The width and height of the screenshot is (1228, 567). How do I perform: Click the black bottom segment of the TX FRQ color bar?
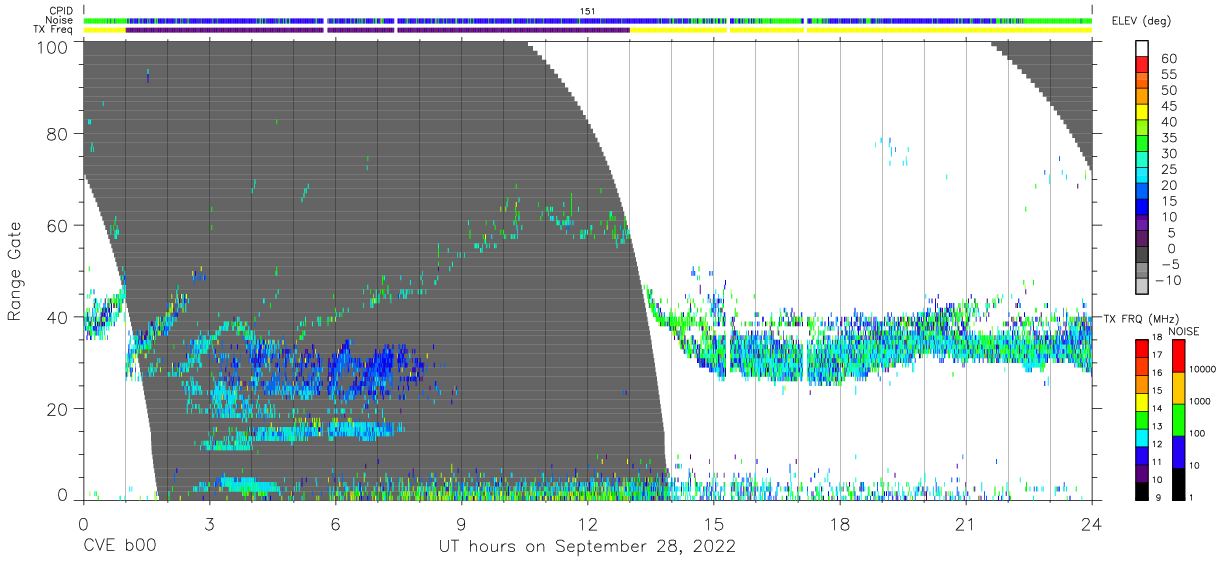(1143, 491)
